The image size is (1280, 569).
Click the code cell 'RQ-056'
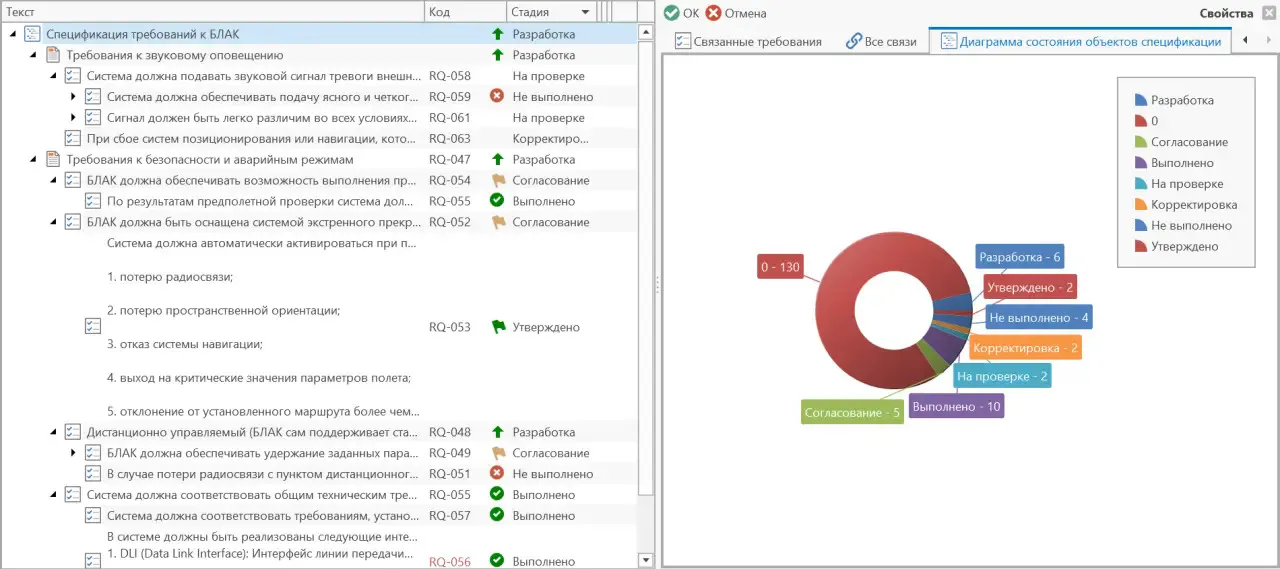[450, 562]
